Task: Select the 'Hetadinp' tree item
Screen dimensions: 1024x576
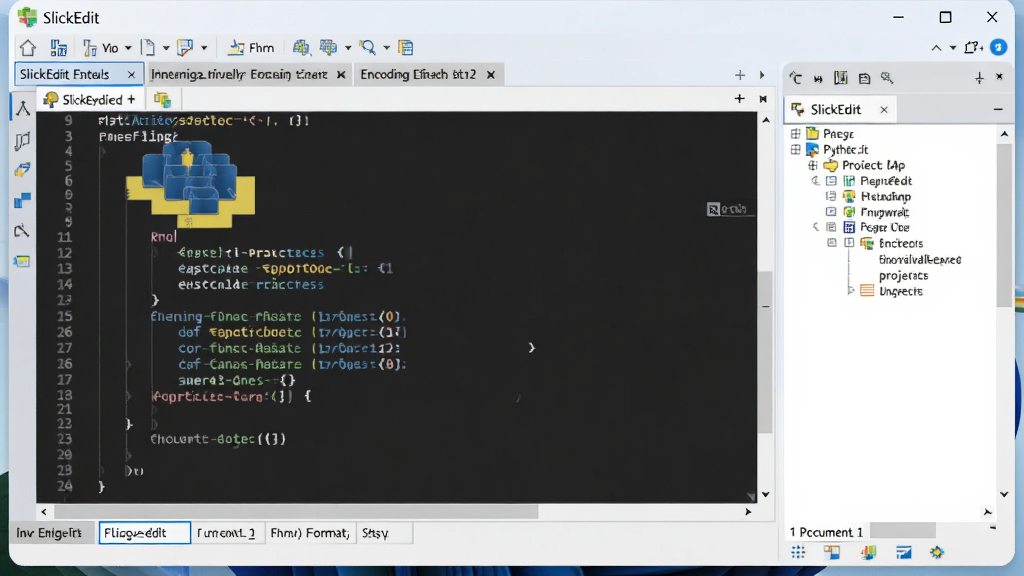Action: 886,197
